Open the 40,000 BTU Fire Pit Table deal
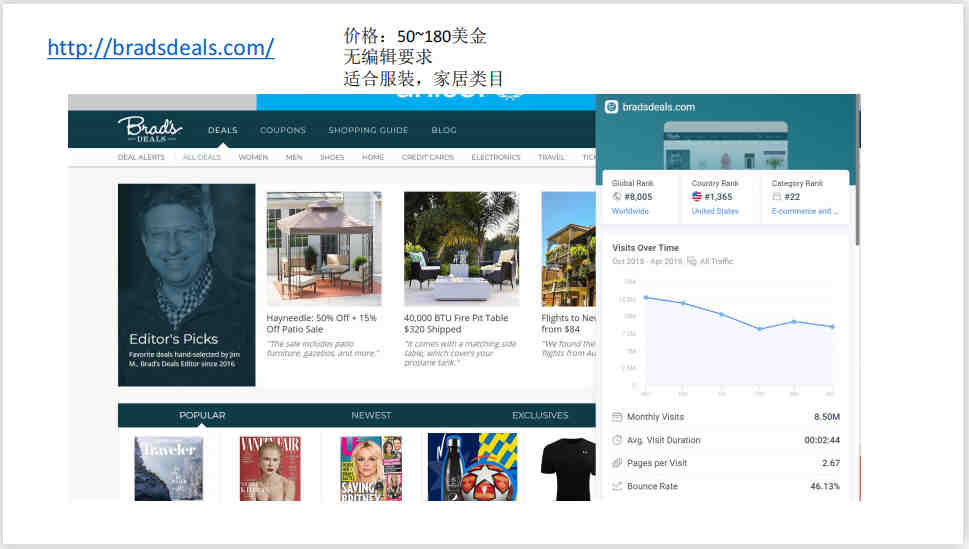The image size is (969, 549). pos(456,323)
